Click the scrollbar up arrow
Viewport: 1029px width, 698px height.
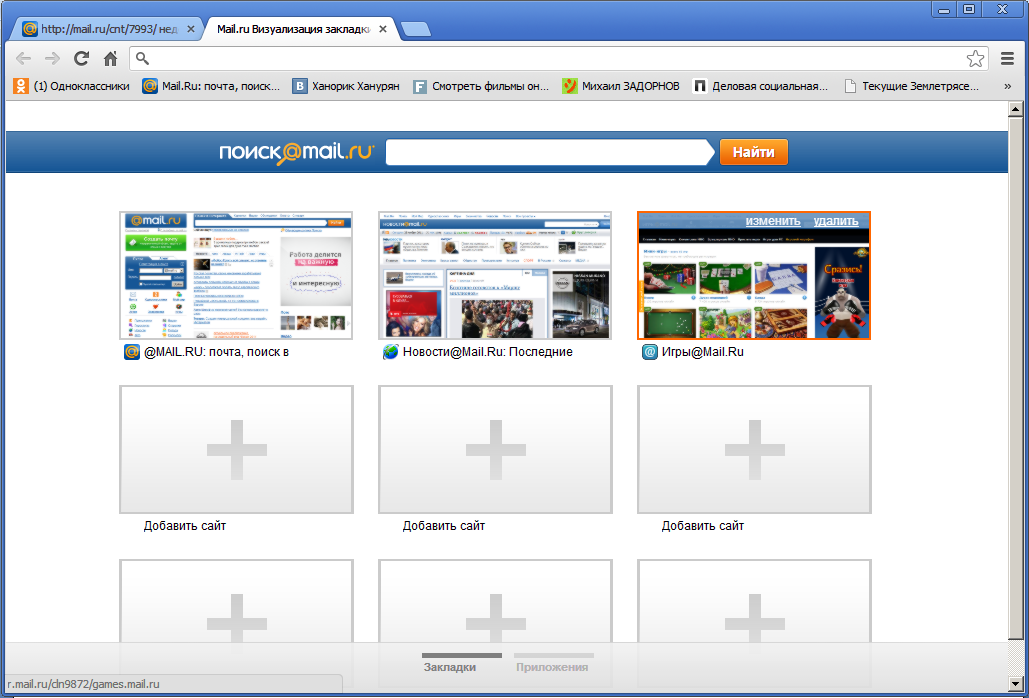[x=1015, y=110]
